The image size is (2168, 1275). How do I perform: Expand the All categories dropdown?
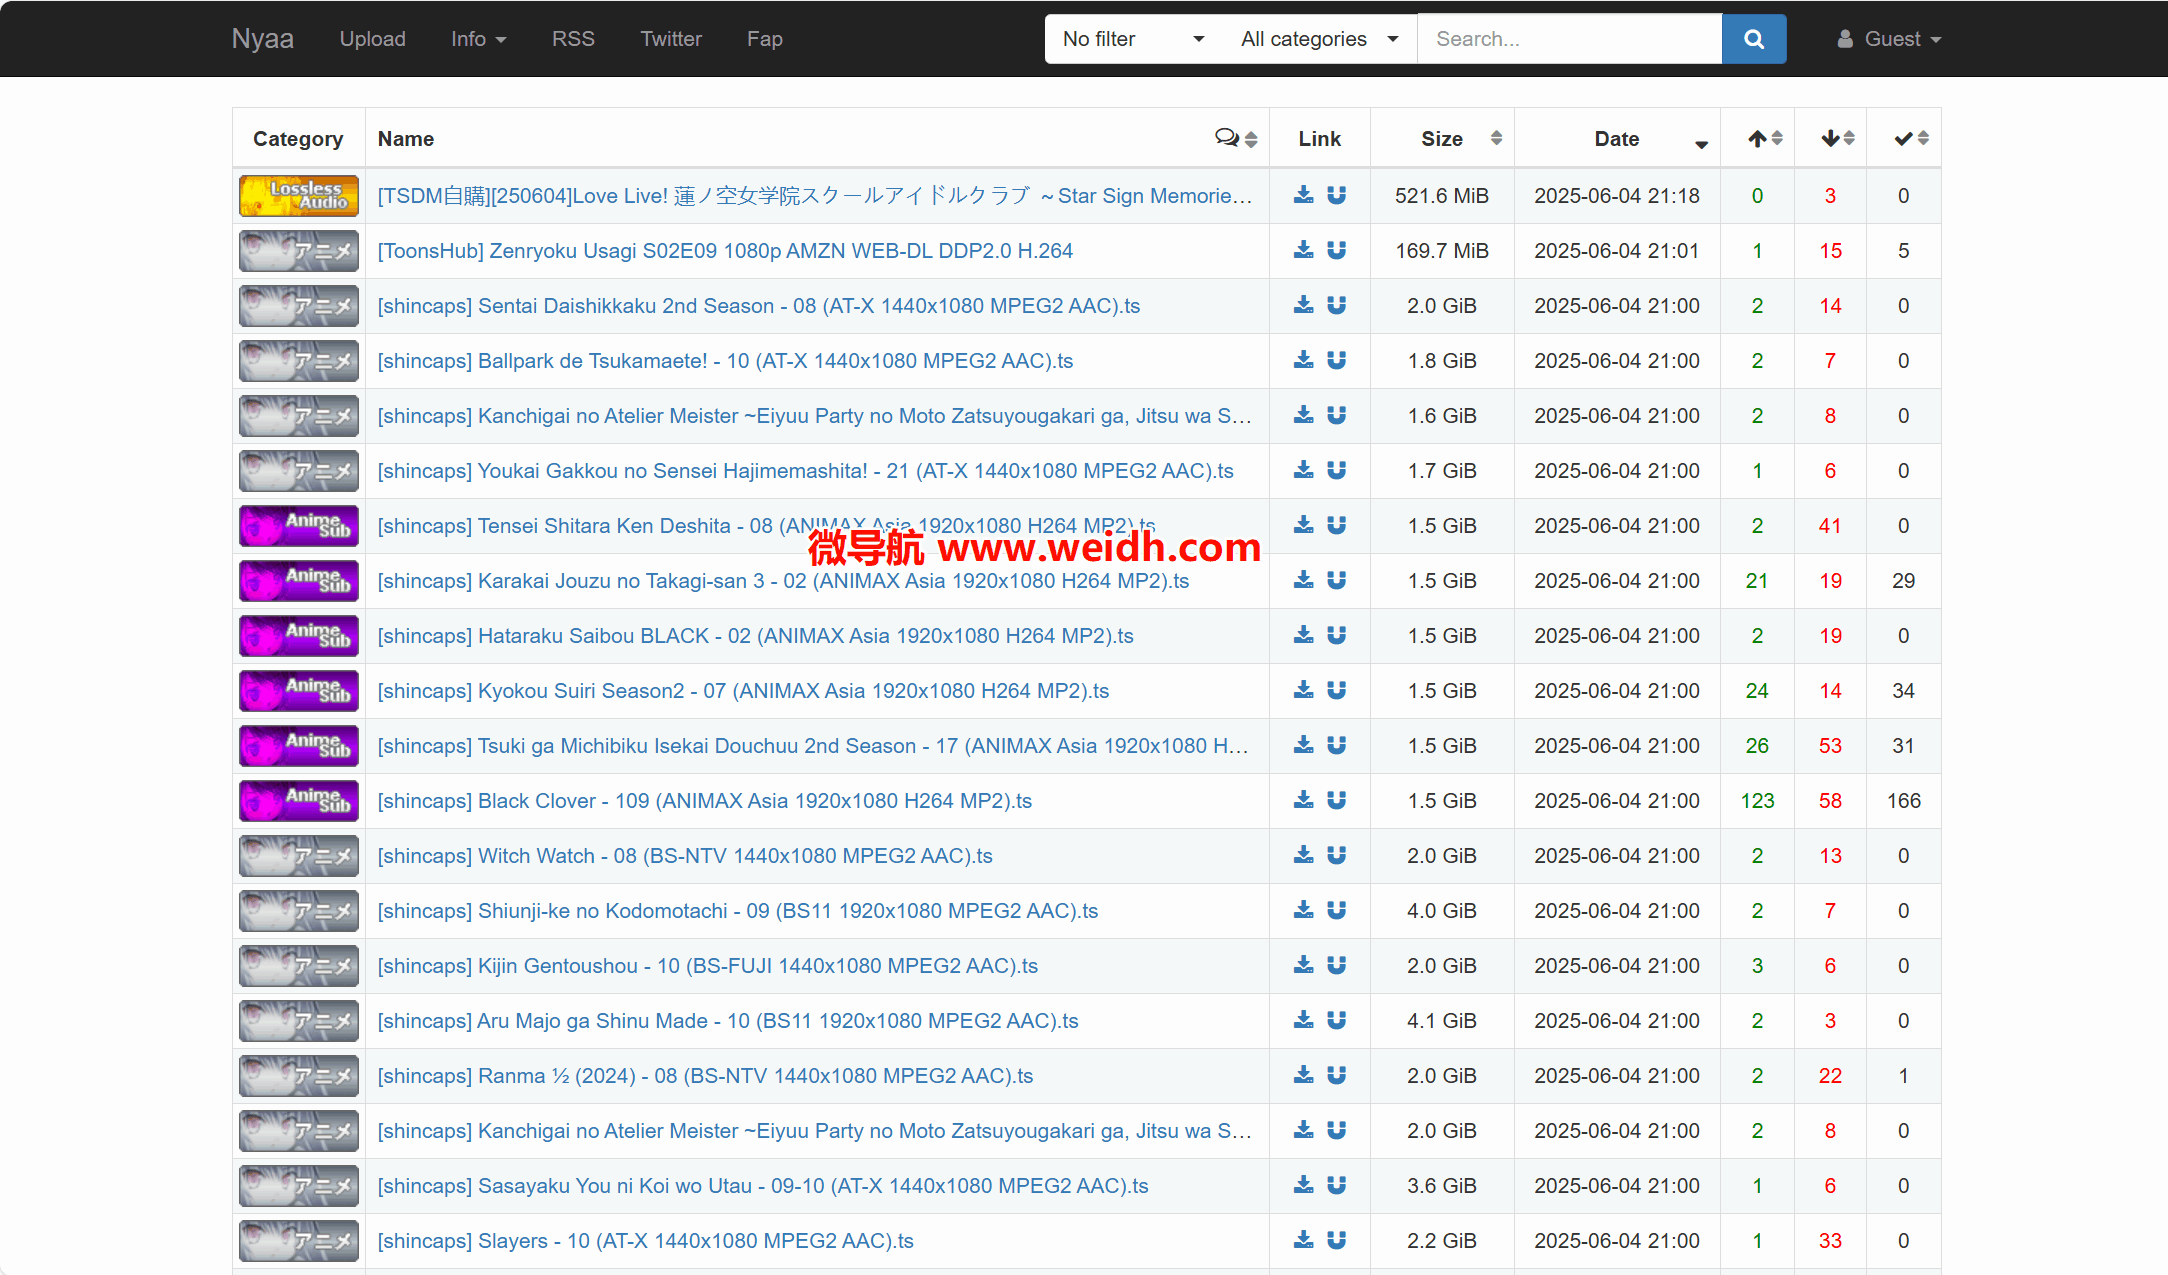tap(1318, 39)
